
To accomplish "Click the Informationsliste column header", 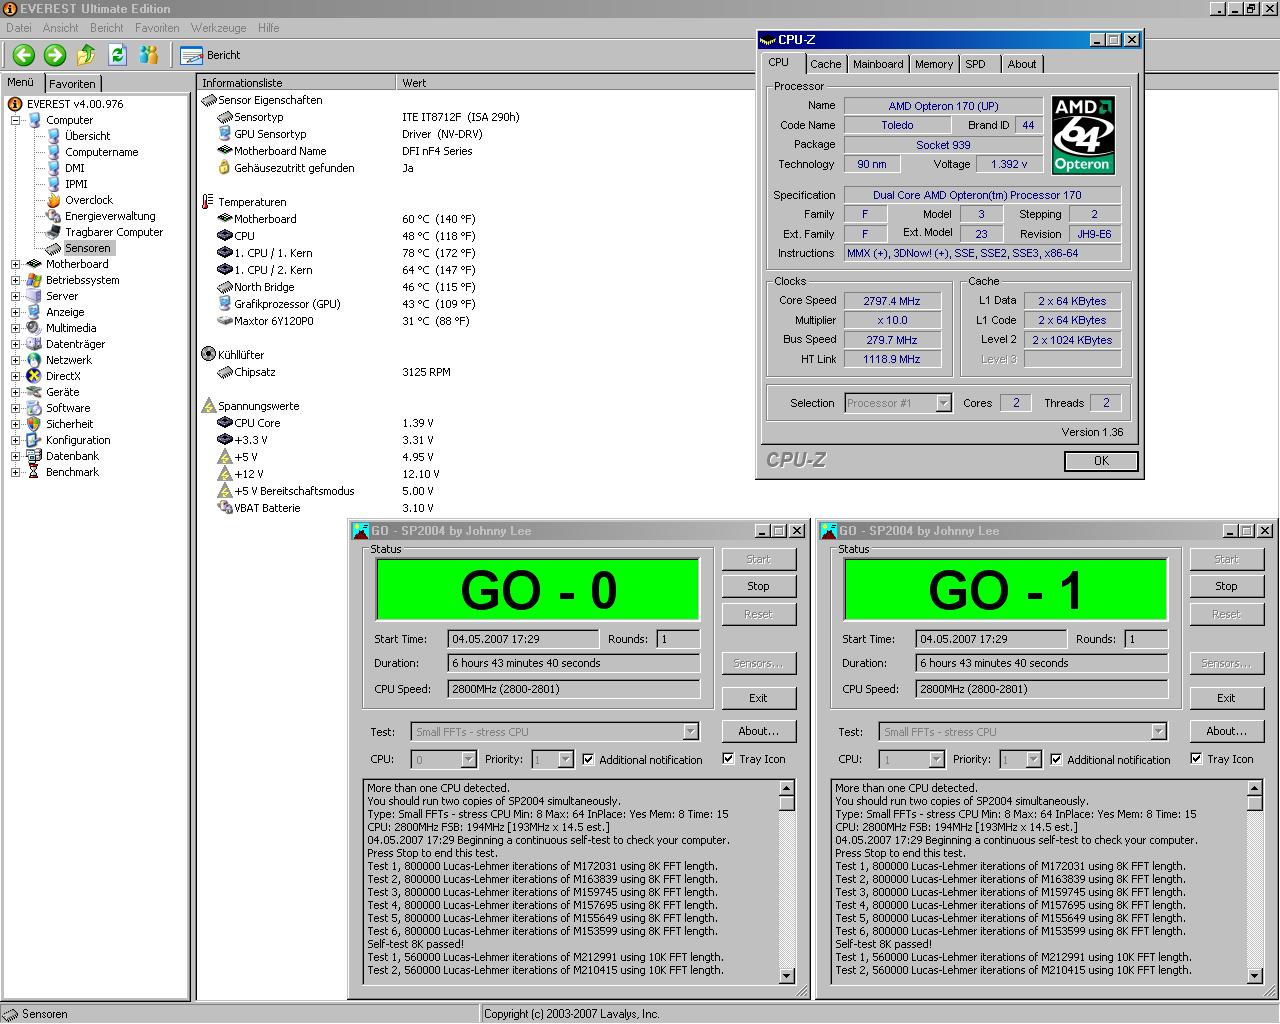I will (x=296, y=83).
